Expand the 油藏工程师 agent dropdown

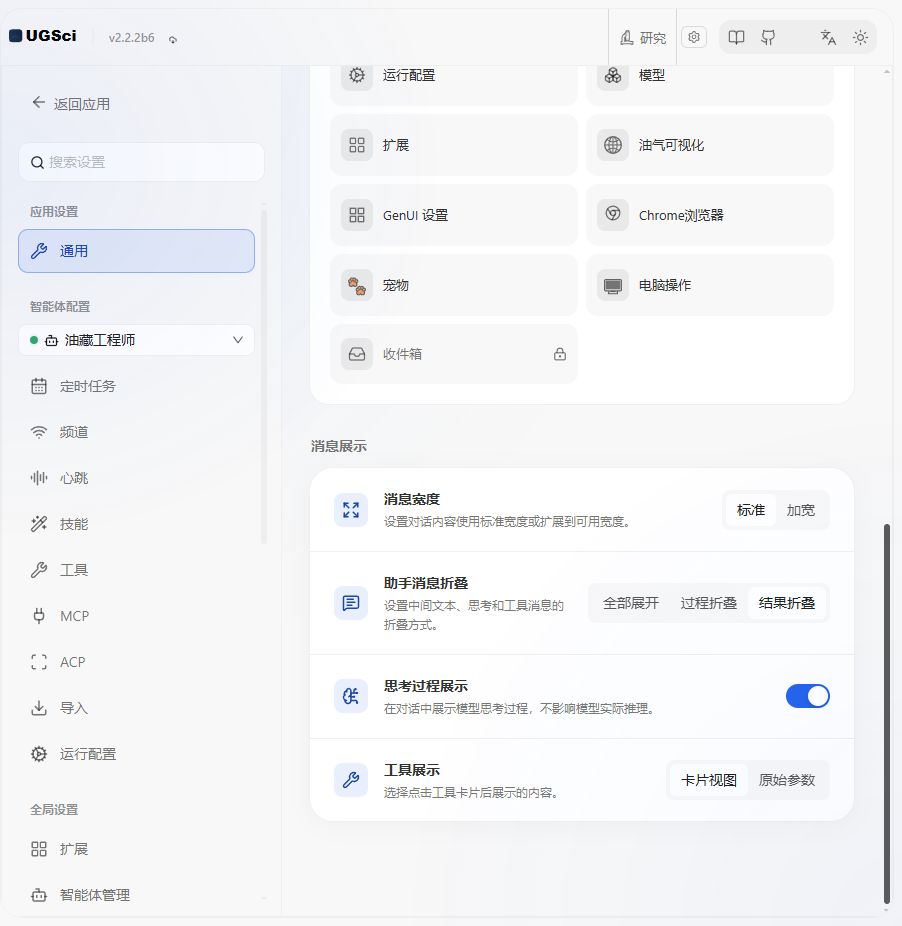[136, 340]
